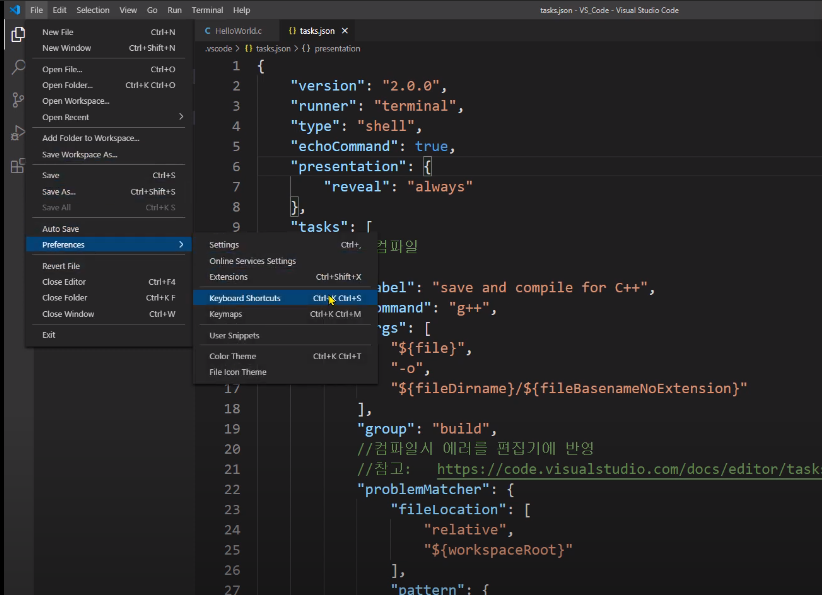The width and height of the screenshot is (822, 595).
Task: Click the "${workspaceRoot}" string
Action: pos(498,550)
